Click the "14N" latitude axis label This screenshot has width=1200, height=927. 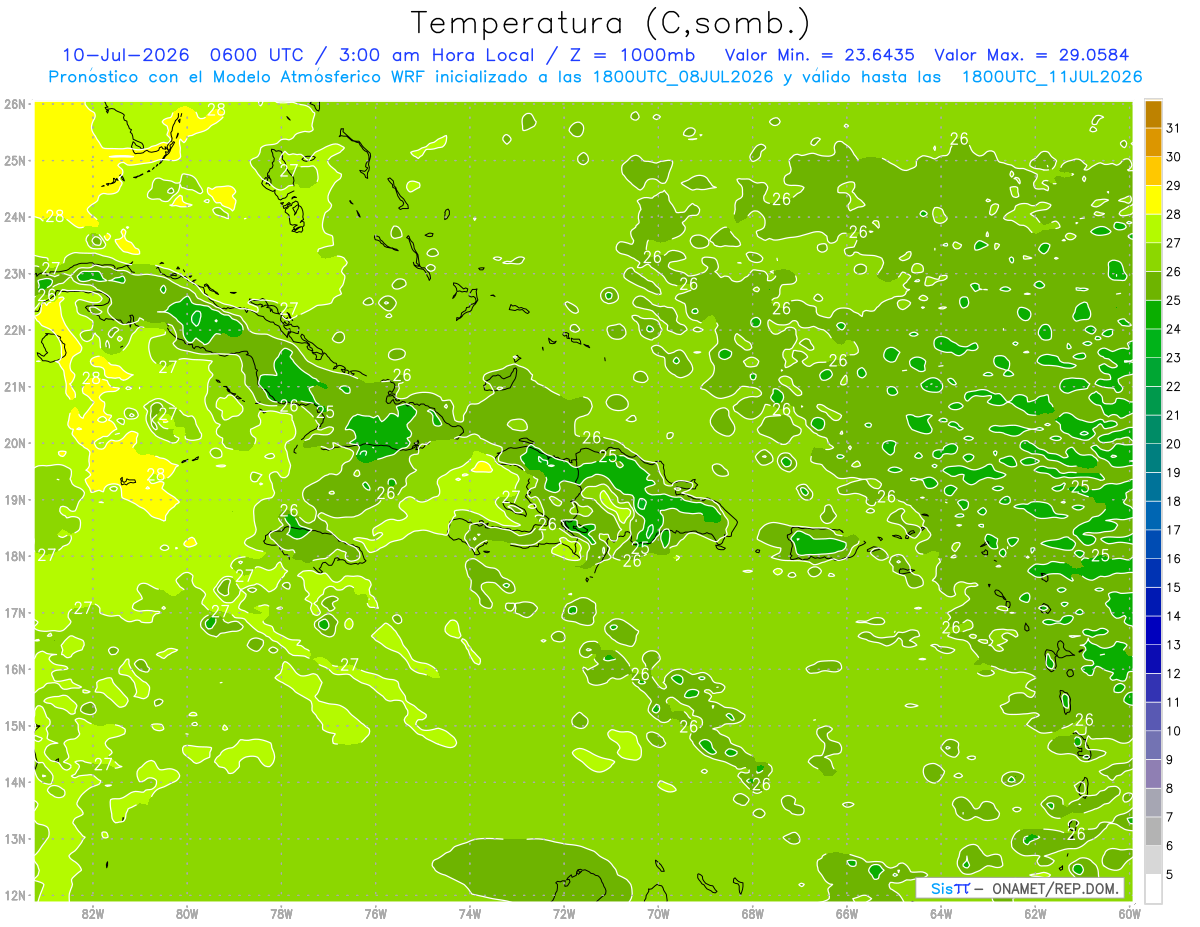14,782
